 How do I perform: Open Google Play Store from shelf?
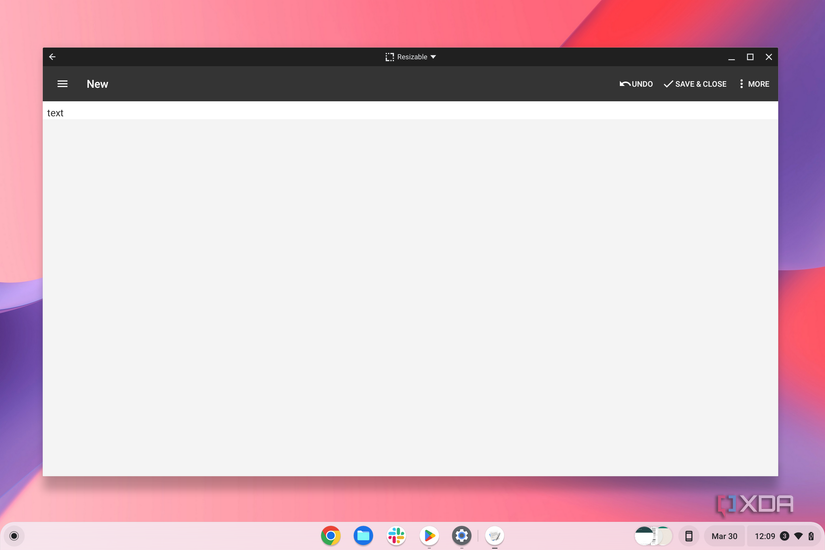tap(429, 536)
